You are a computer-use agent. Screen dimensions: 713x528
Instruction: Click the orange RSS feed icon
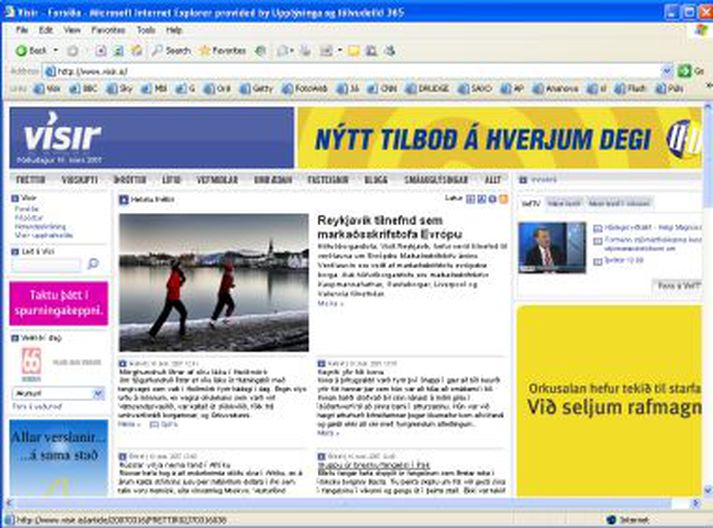point(503,199)
